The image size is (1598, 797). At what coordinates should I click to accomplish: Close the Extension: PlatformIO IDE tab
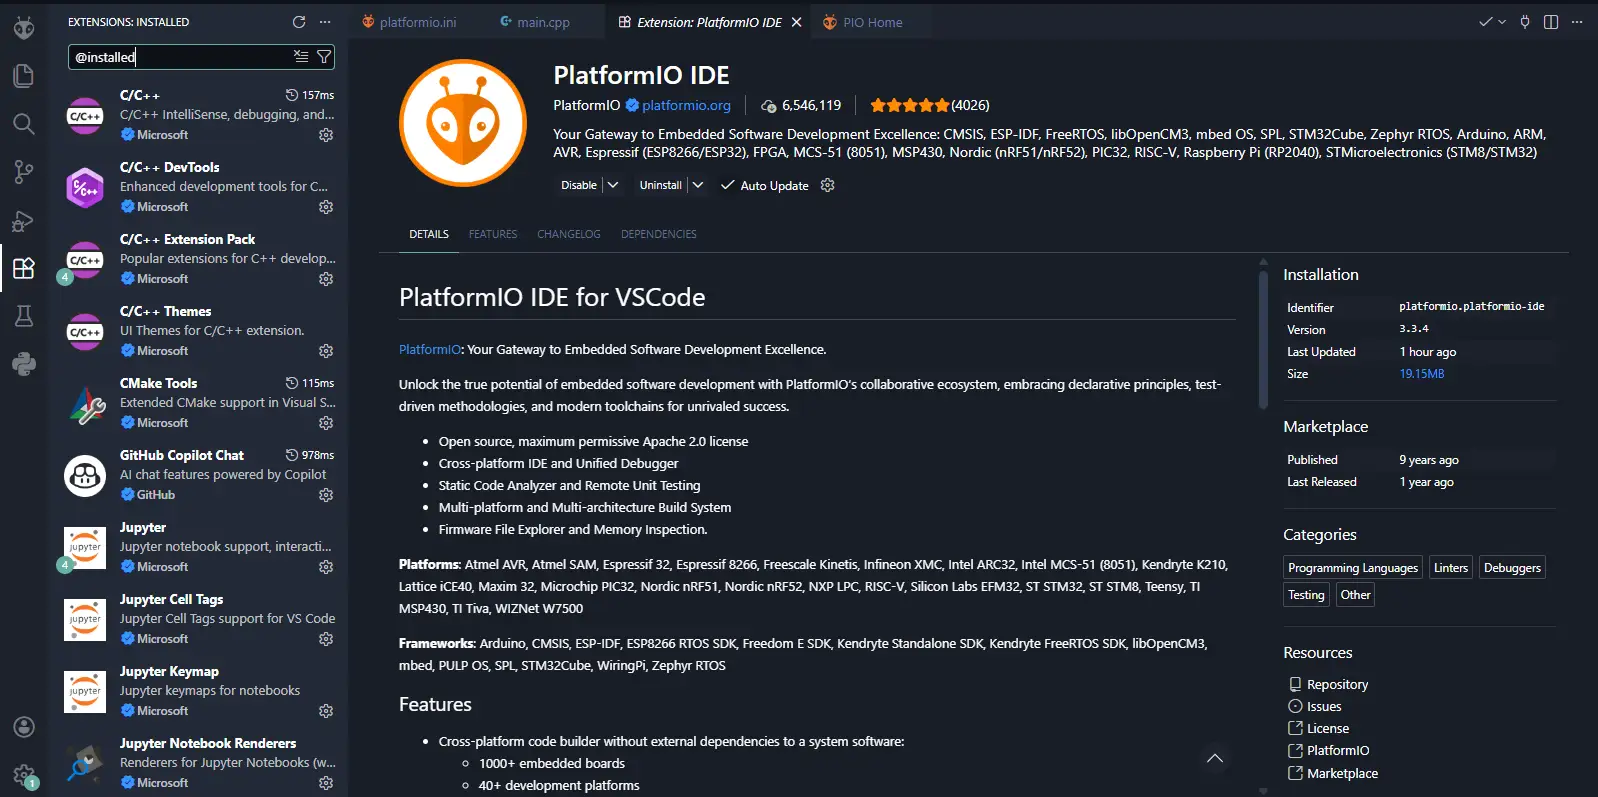[x=797, y=22]
